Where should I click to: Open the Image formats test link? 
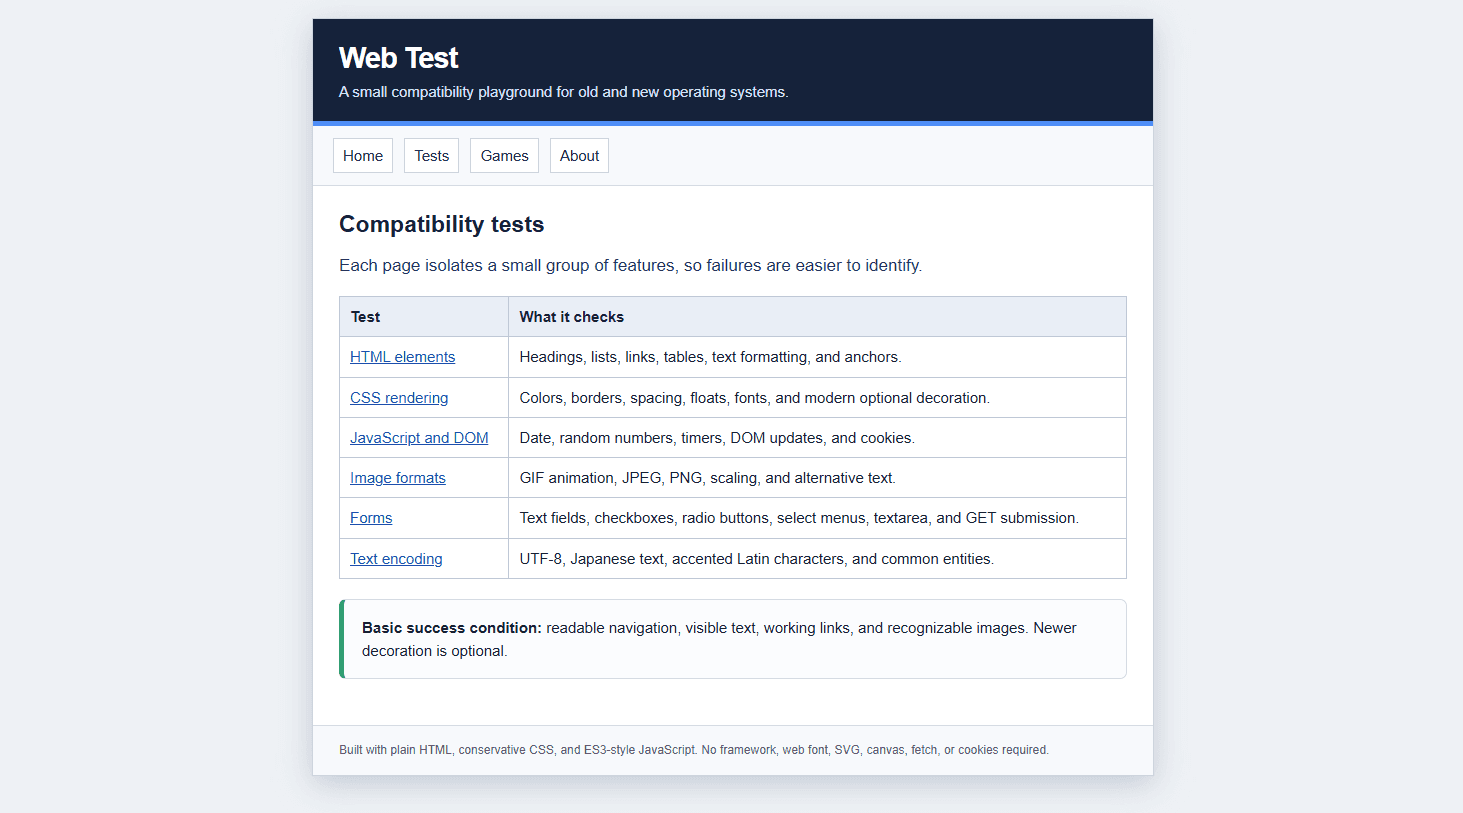(x=398, y=478)
